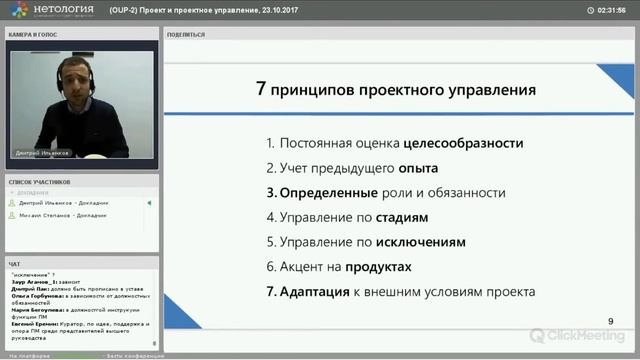Click the Нетология logo icon
Image resolution: width=640 pixels, height=360 pixels.
tap(19, 9)
